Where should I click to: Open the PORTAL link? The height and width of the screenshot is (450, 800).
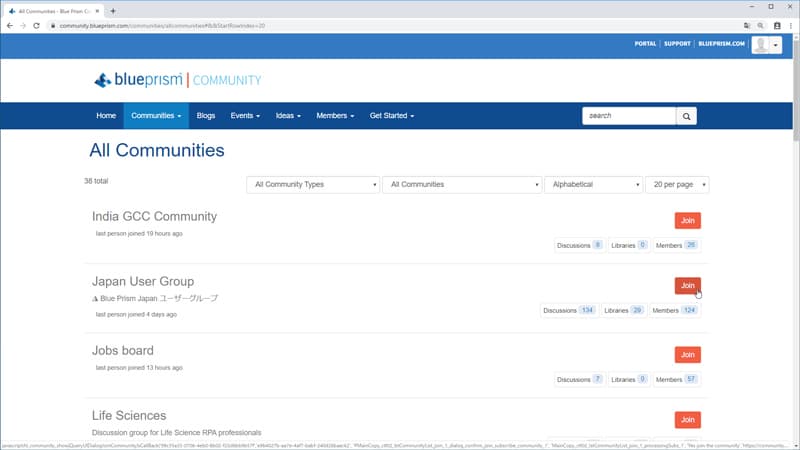[645, 44]
